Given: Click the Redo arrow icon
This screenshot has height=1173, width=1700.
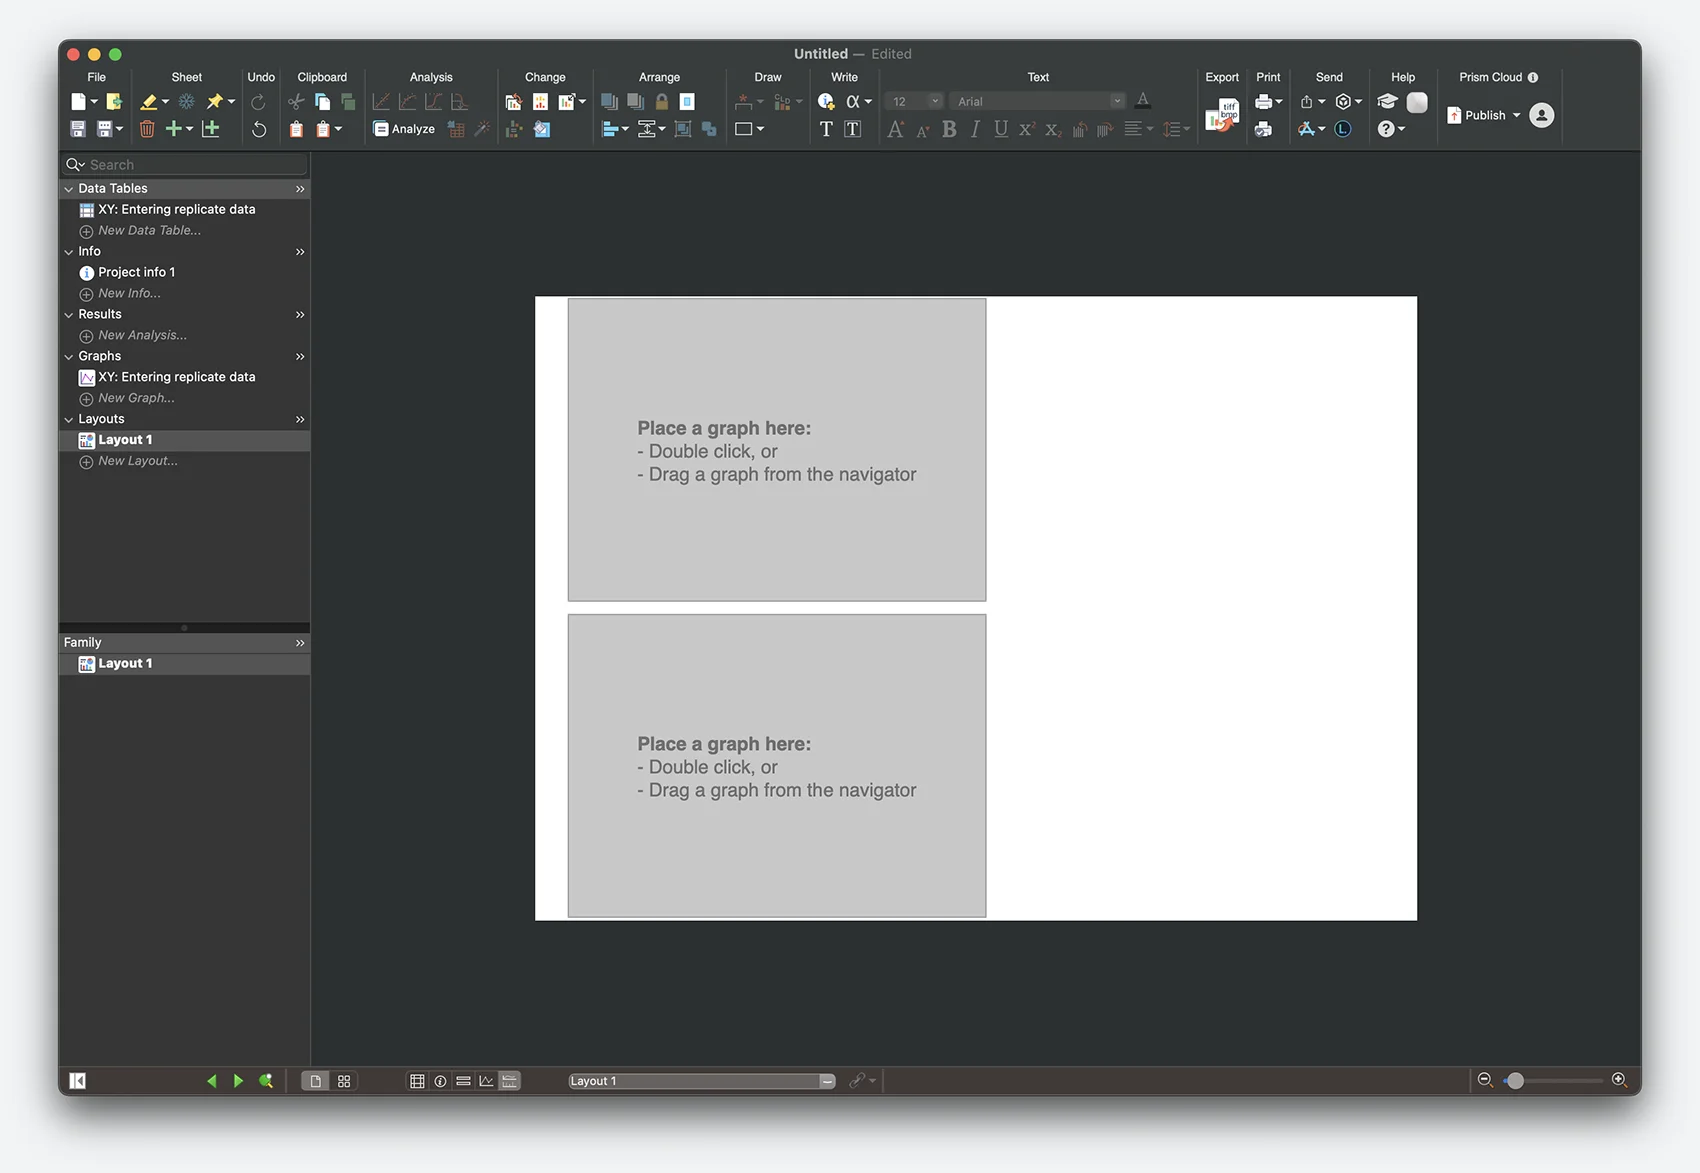Looking at the screenshot, I should coord(258,101).
